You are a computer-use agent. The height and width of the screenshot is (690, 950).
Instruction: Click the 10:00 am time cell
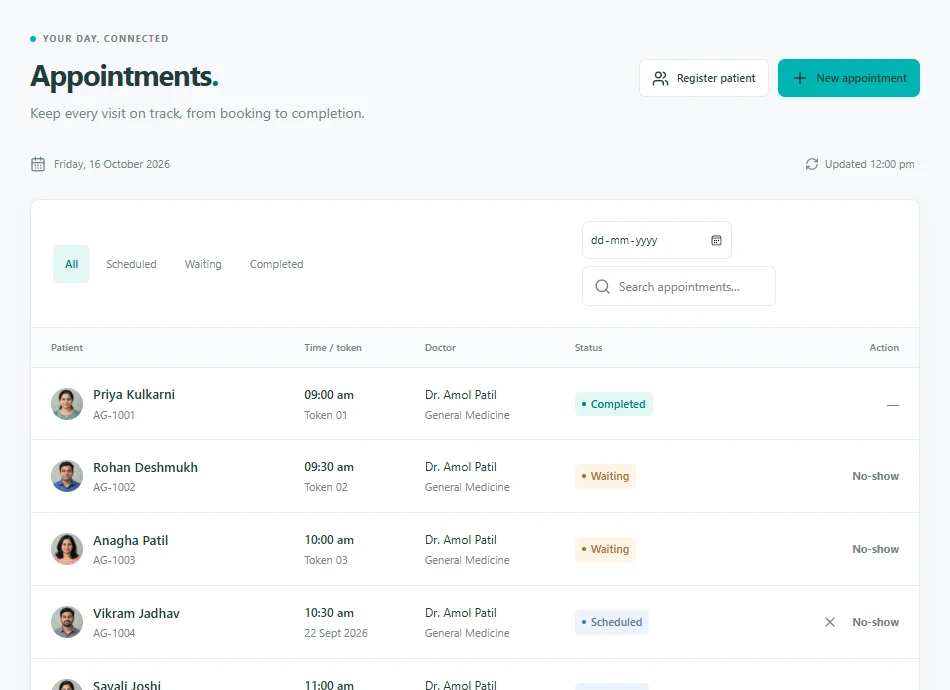329,540
